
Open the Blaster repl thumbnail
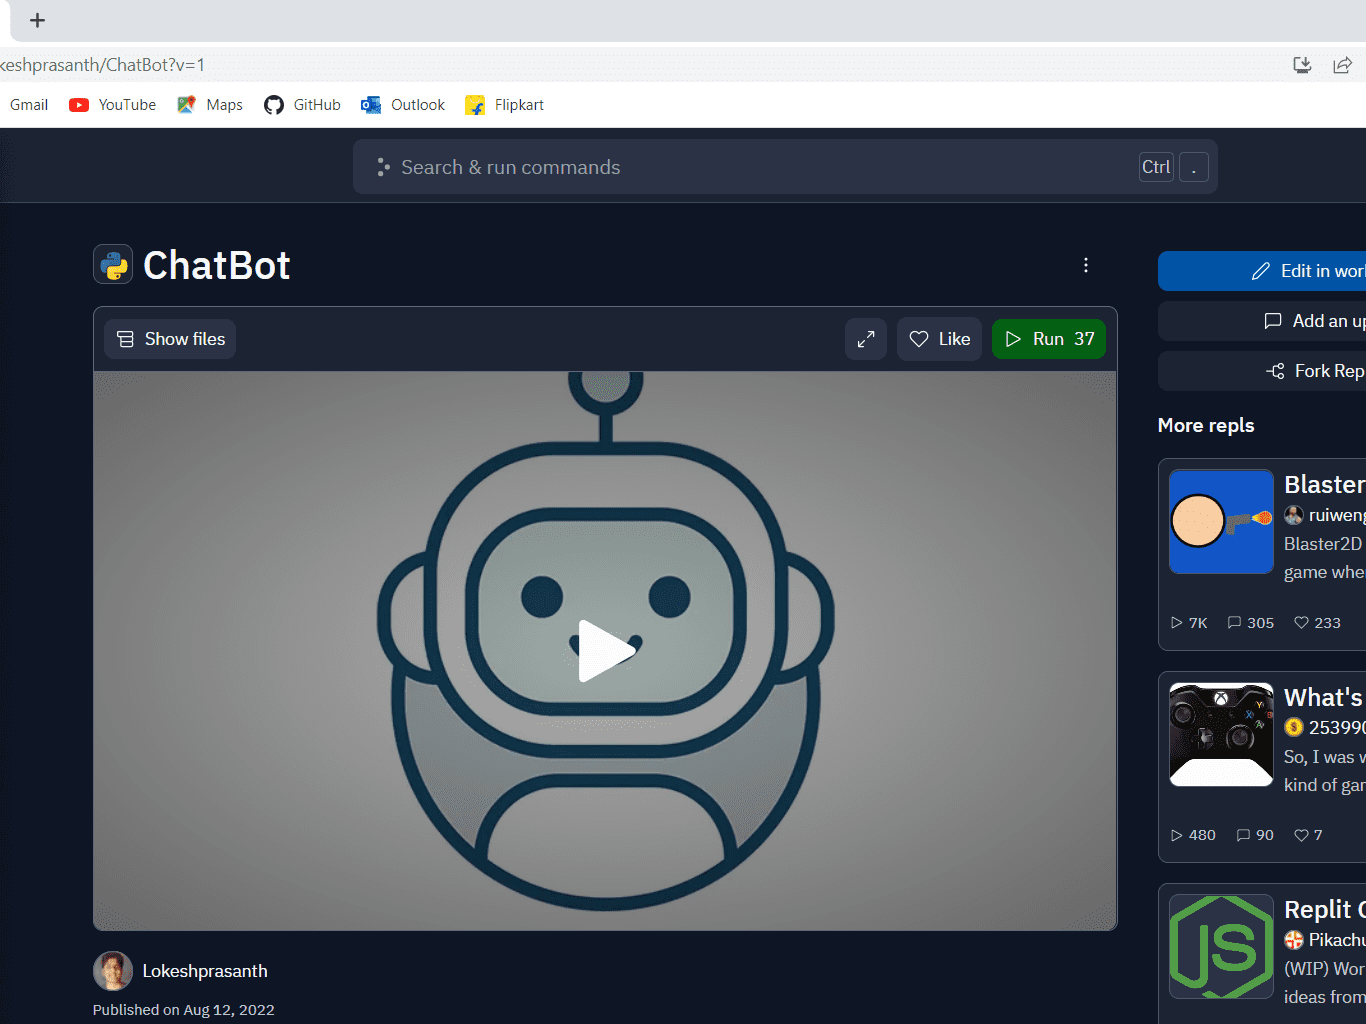click(1221, 522)
